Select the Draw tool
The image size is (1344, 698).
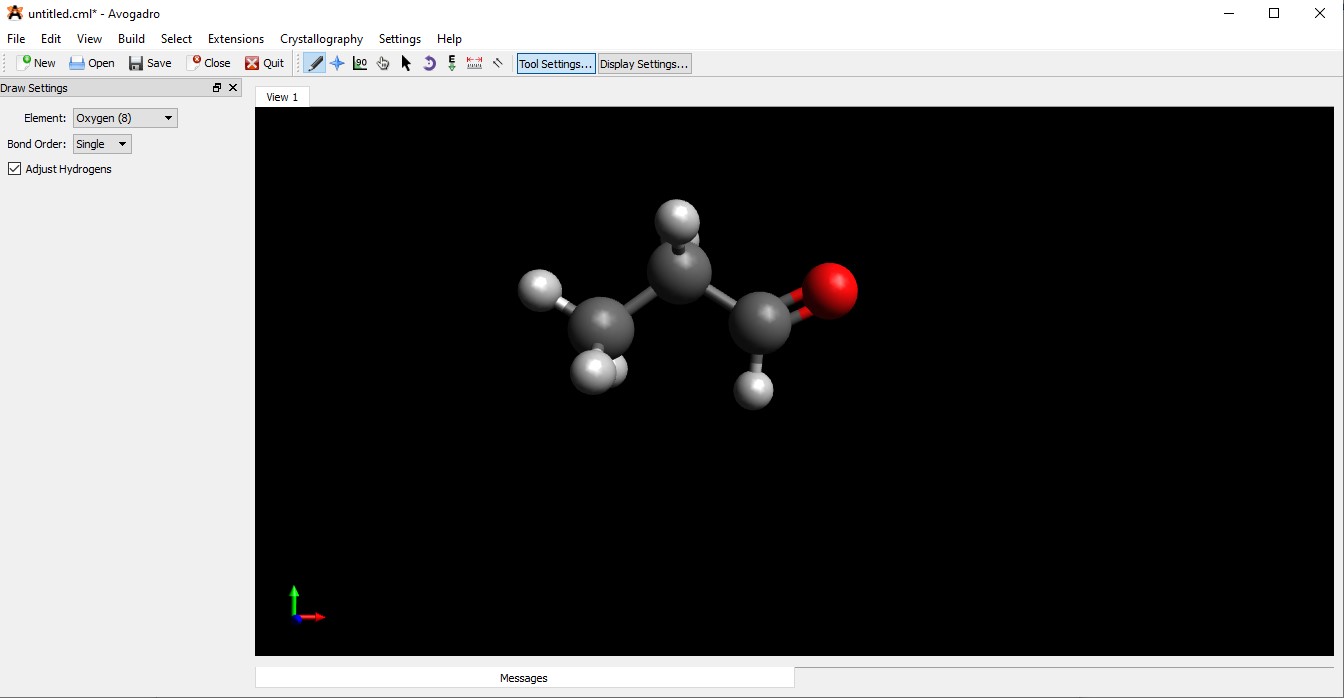(x=314, y=63)
